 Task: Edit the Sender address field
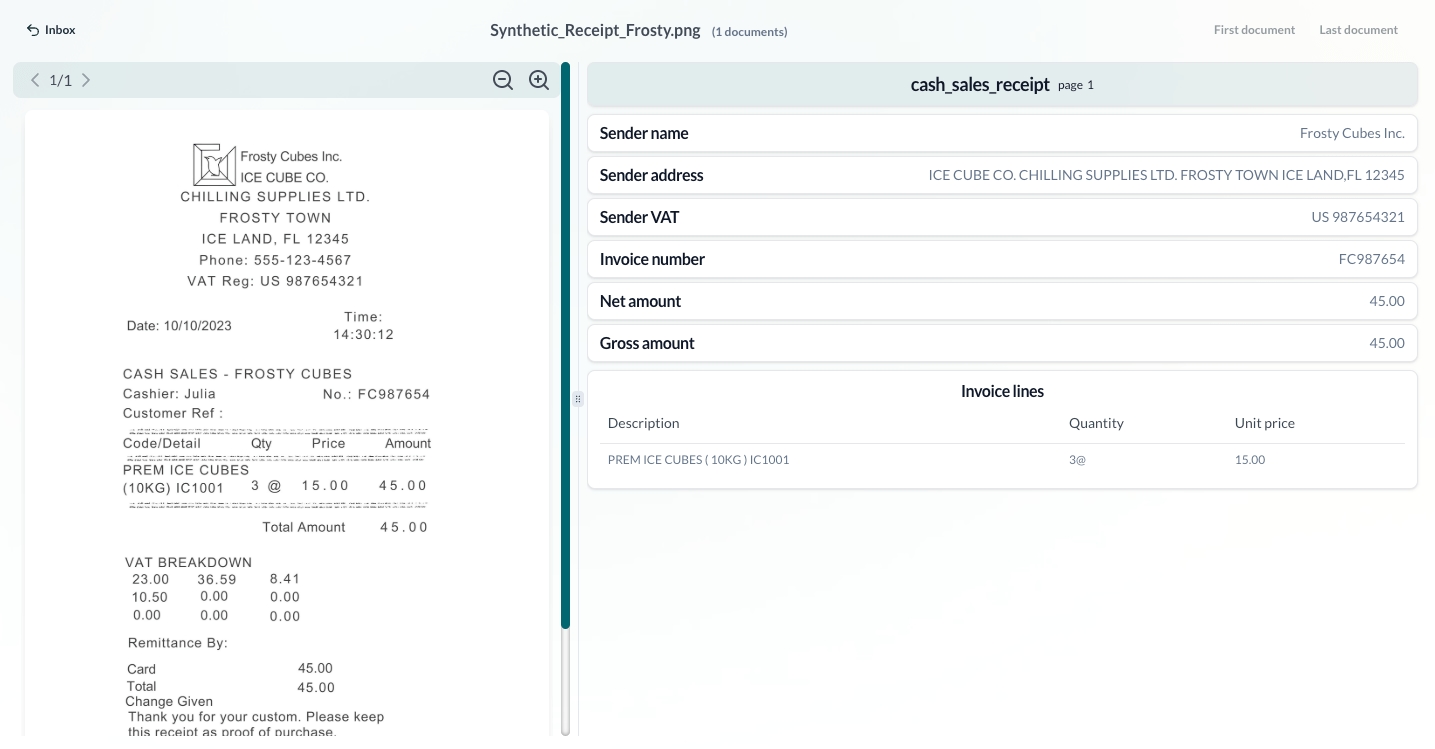click(x=1166, y=175)
